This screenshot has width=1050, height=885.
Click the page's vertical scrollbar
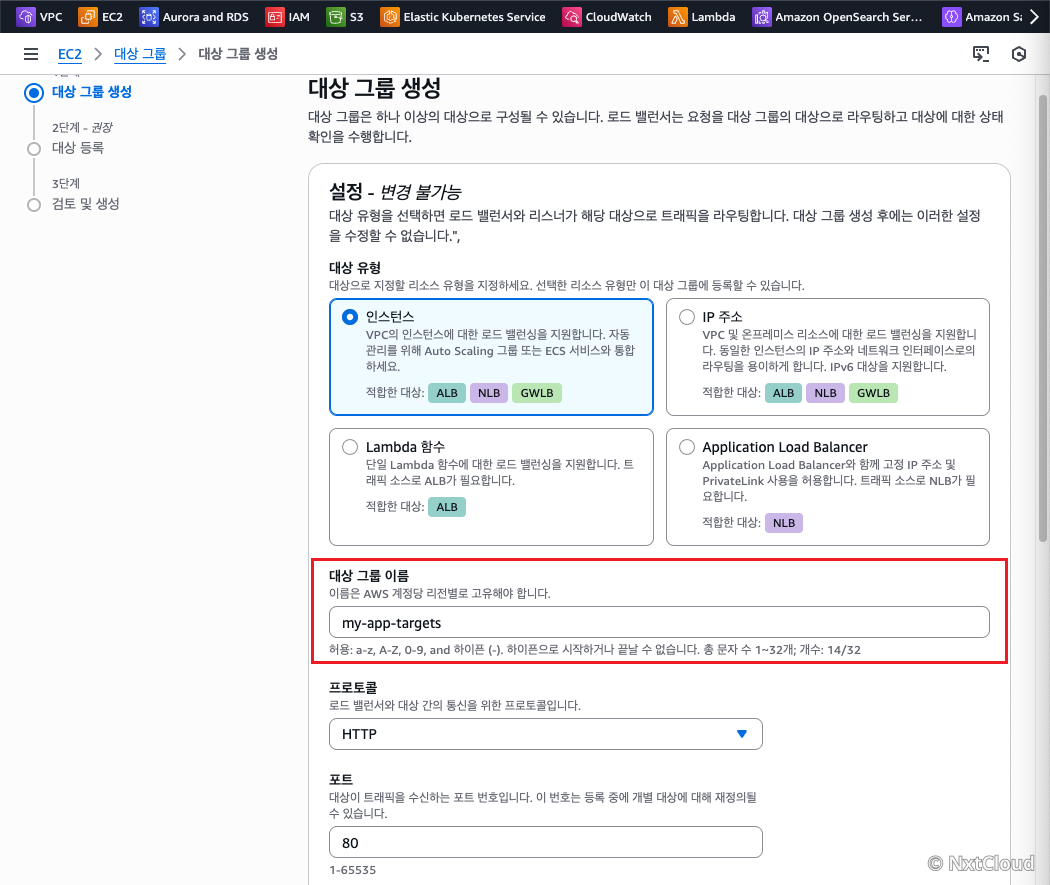pyautogui.click(x=1043, y=318)
